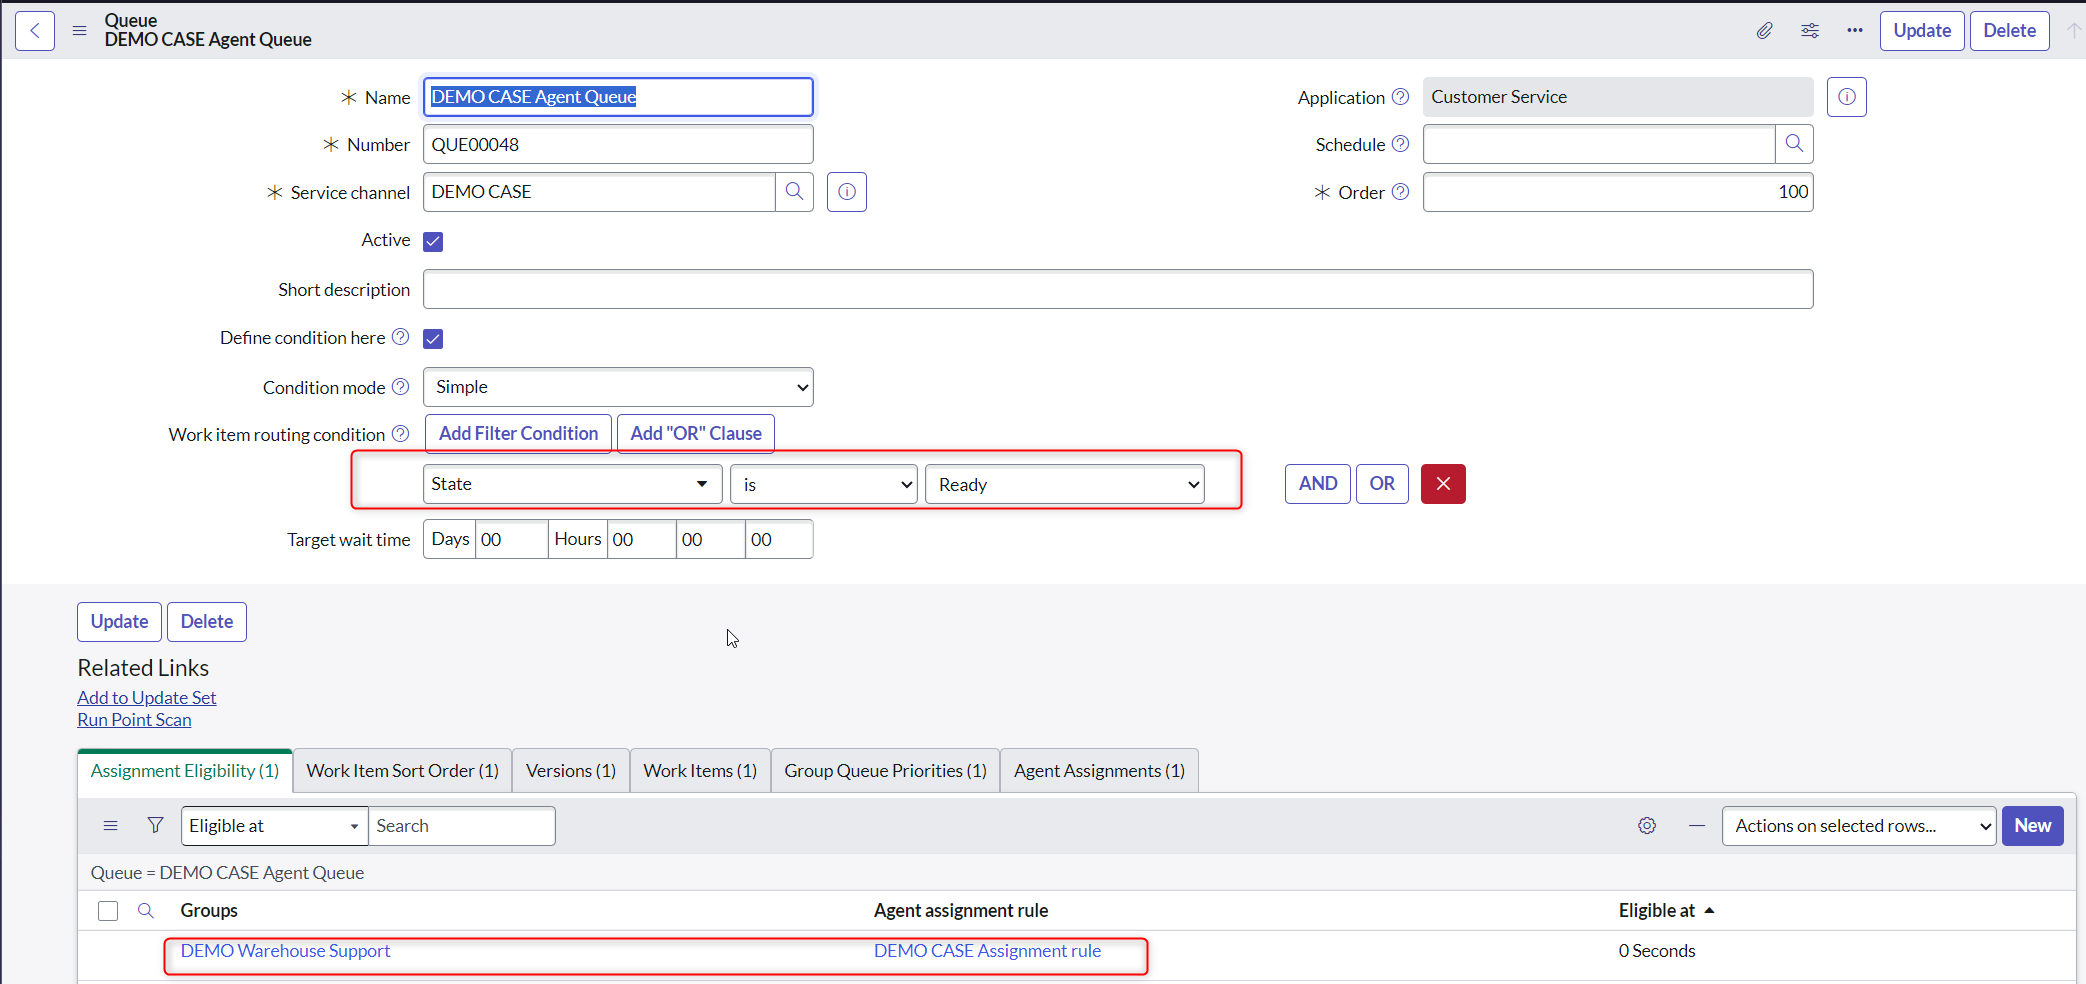Click the related list Search box
Screen dimensions: 2086x984
[x=462, y=826]
